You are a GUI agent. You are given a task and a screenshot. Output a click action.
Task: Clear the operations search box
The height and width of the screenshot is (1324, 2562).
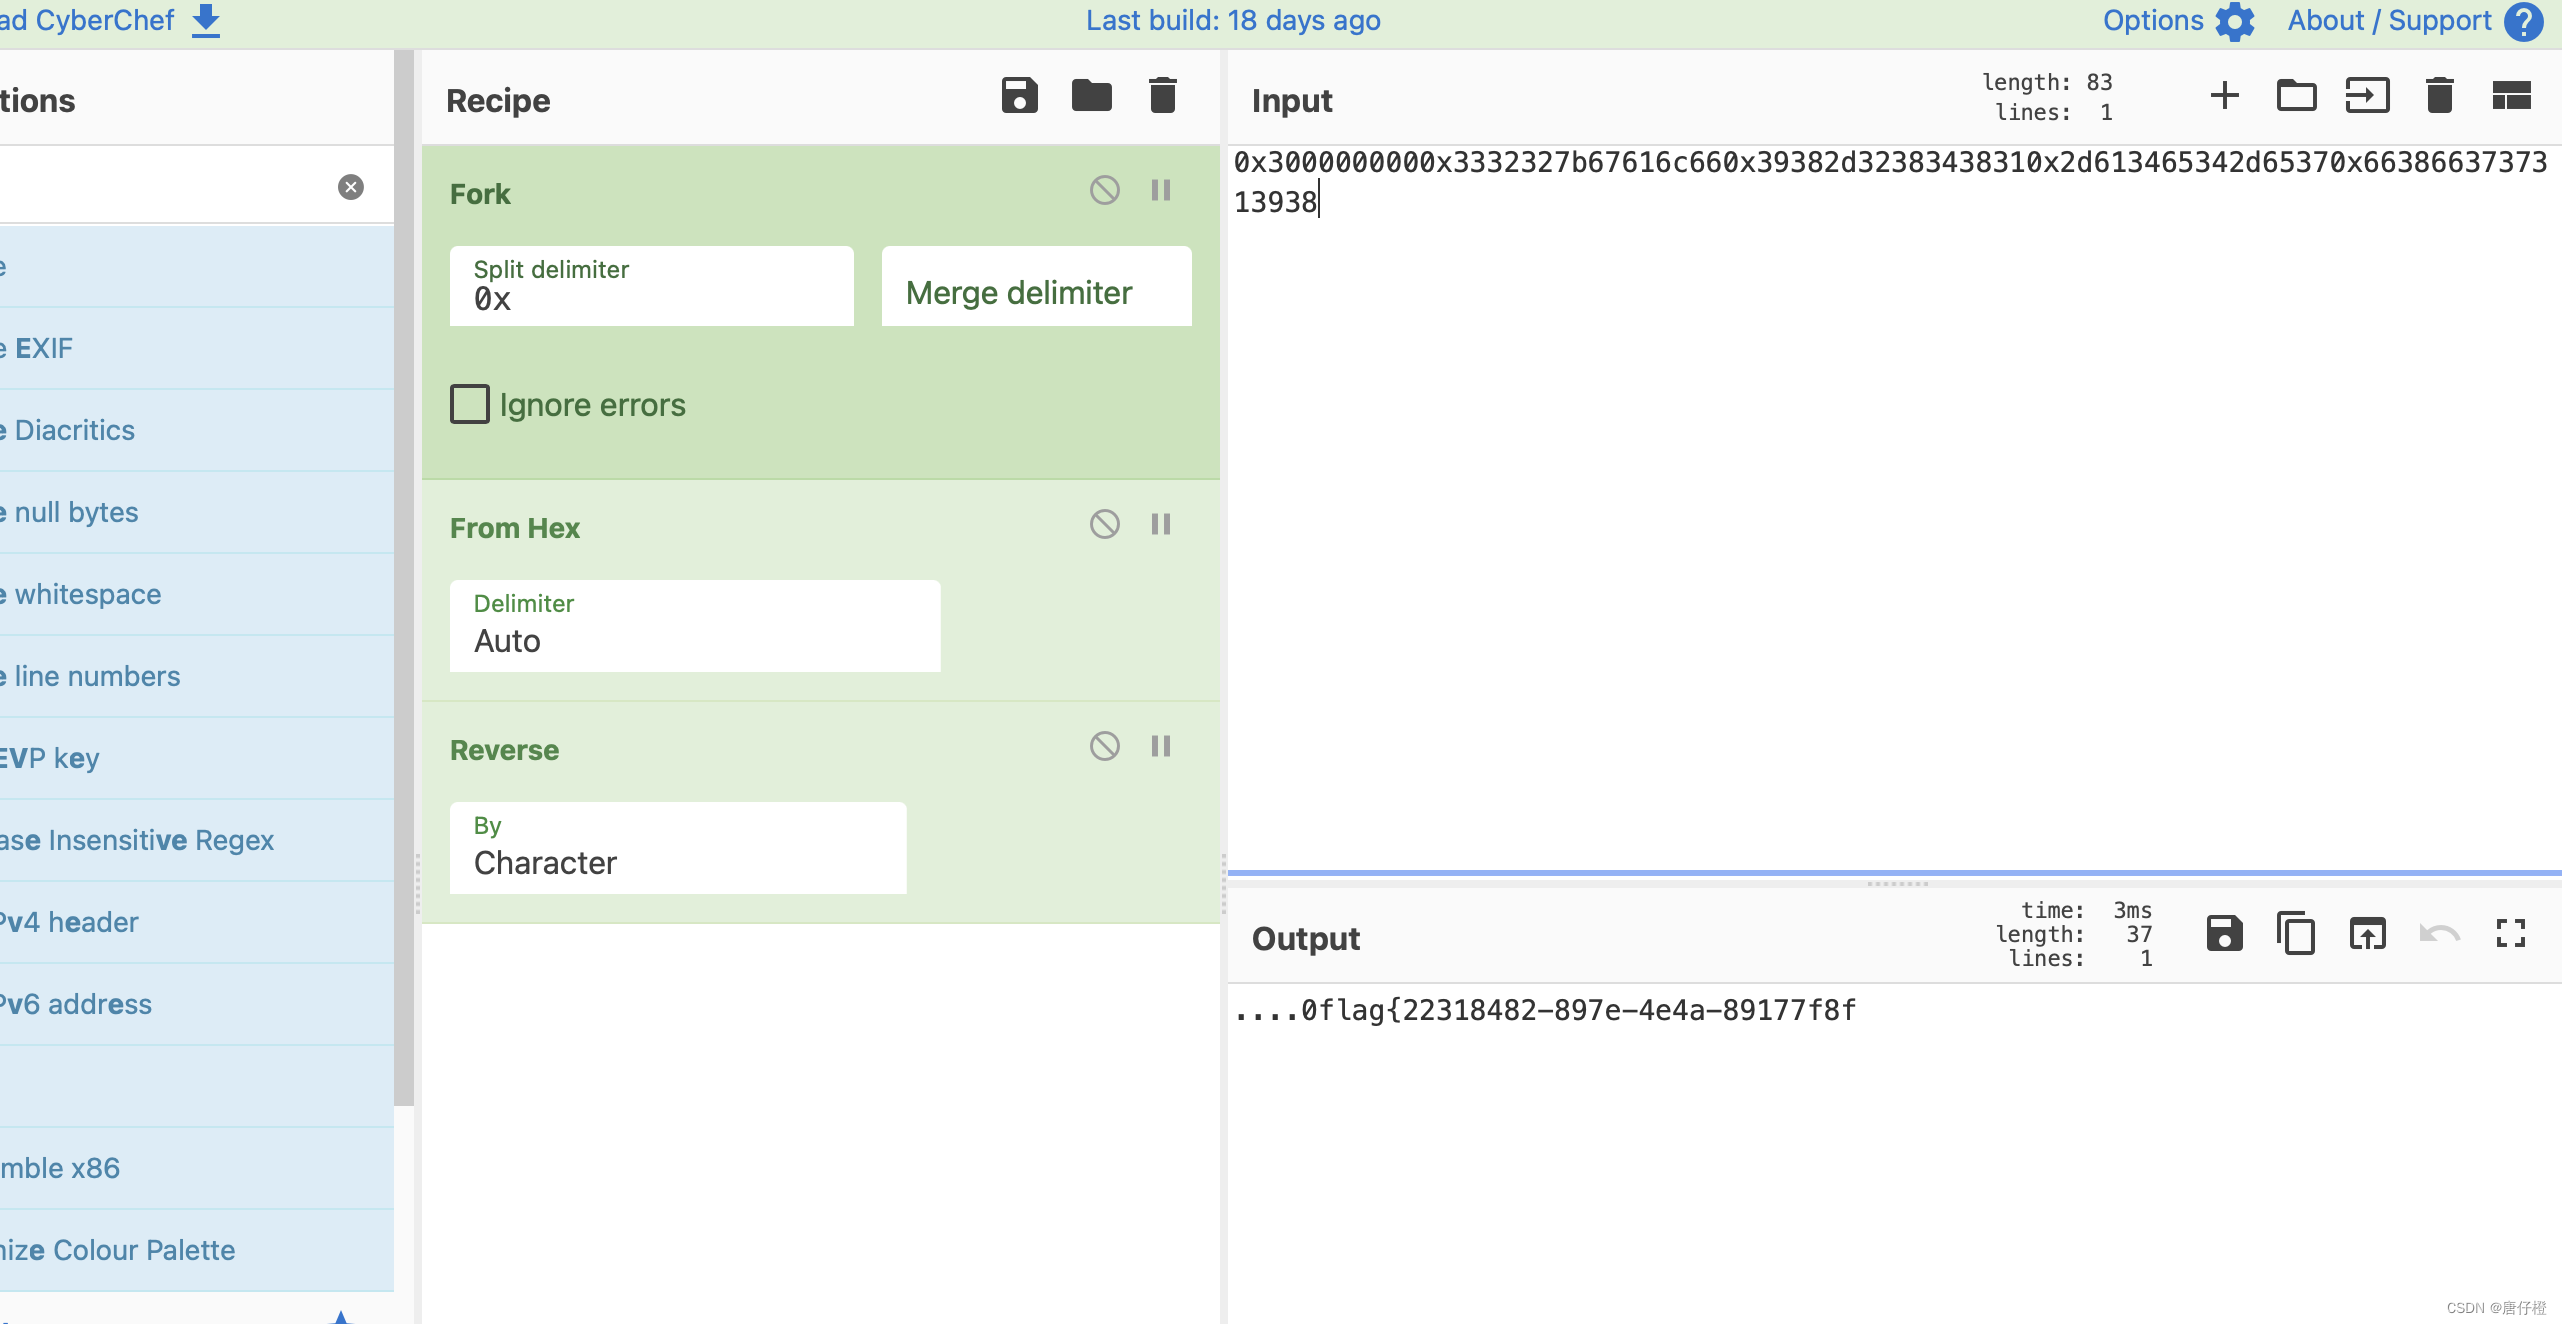[x=350, y=187]
